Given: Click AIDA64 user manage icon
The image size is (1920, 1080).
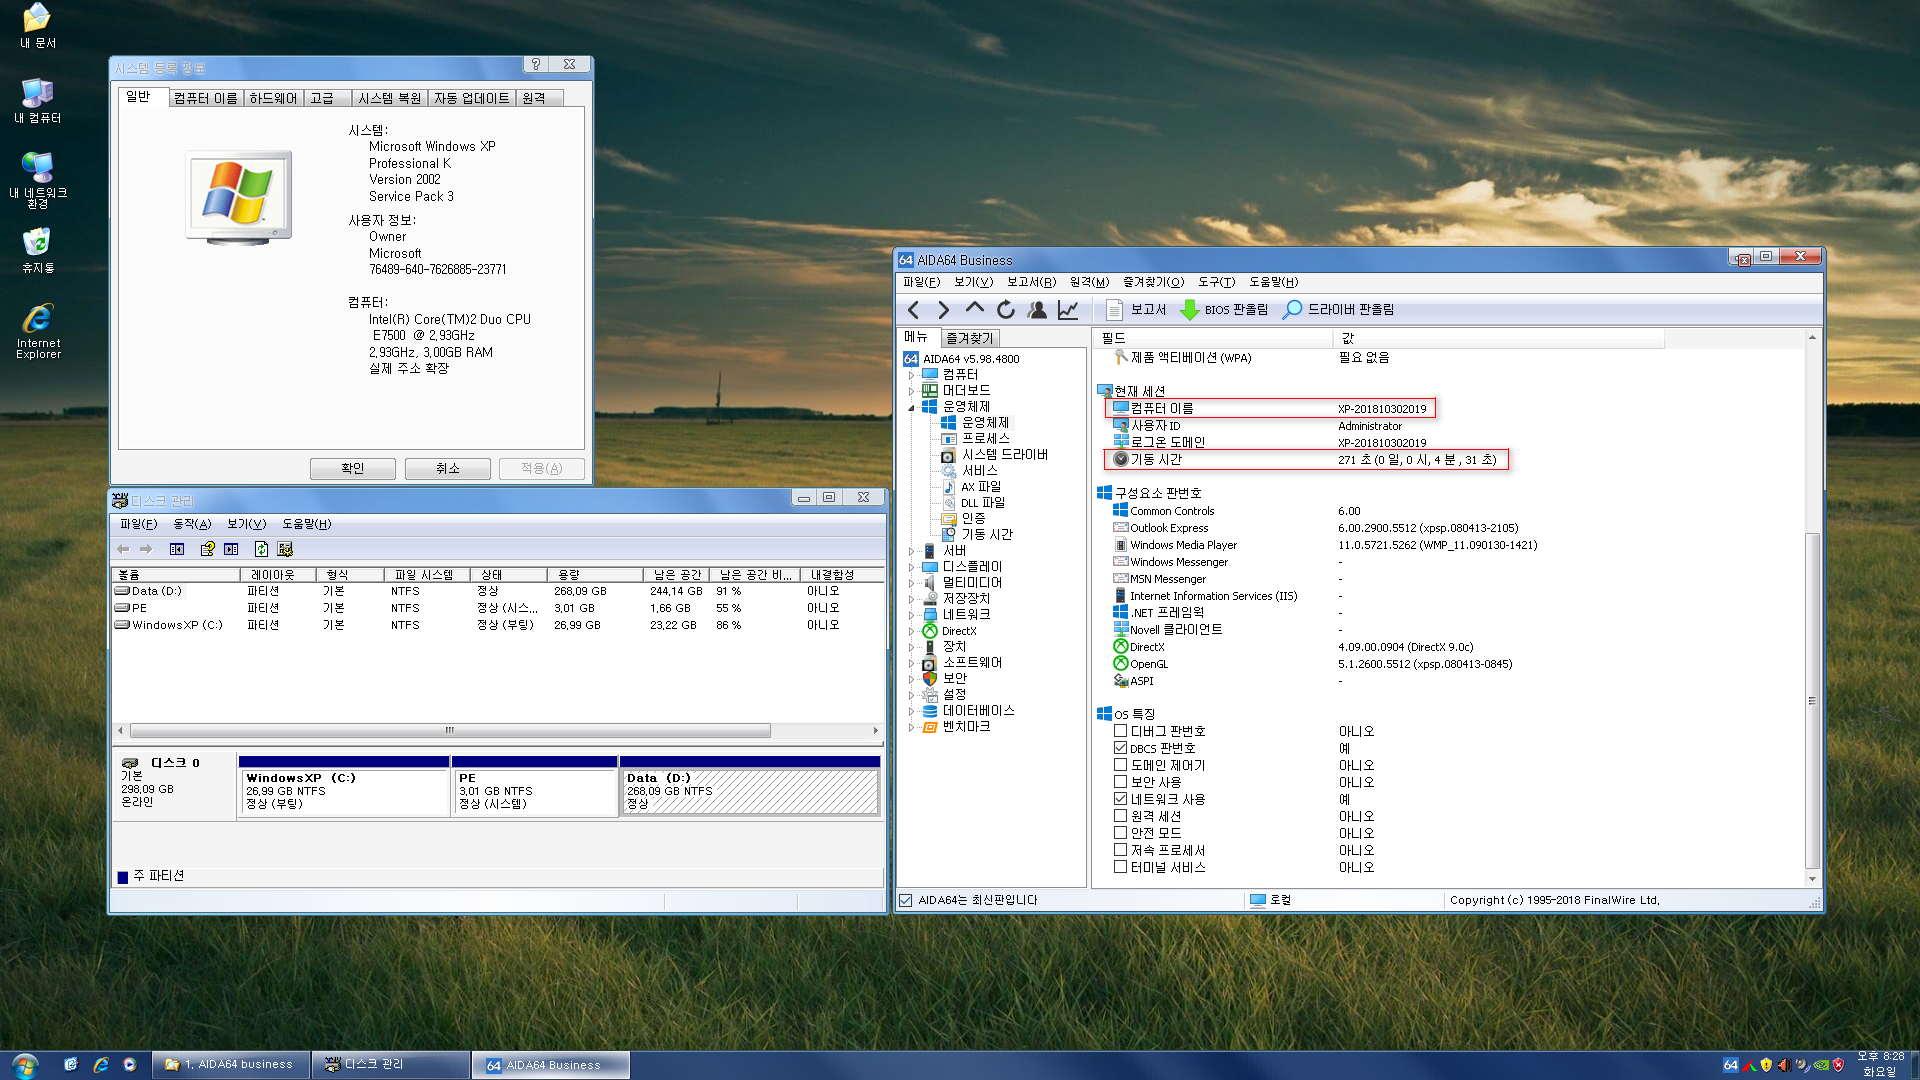Looking at the screenshot, I should (1037, 310).
